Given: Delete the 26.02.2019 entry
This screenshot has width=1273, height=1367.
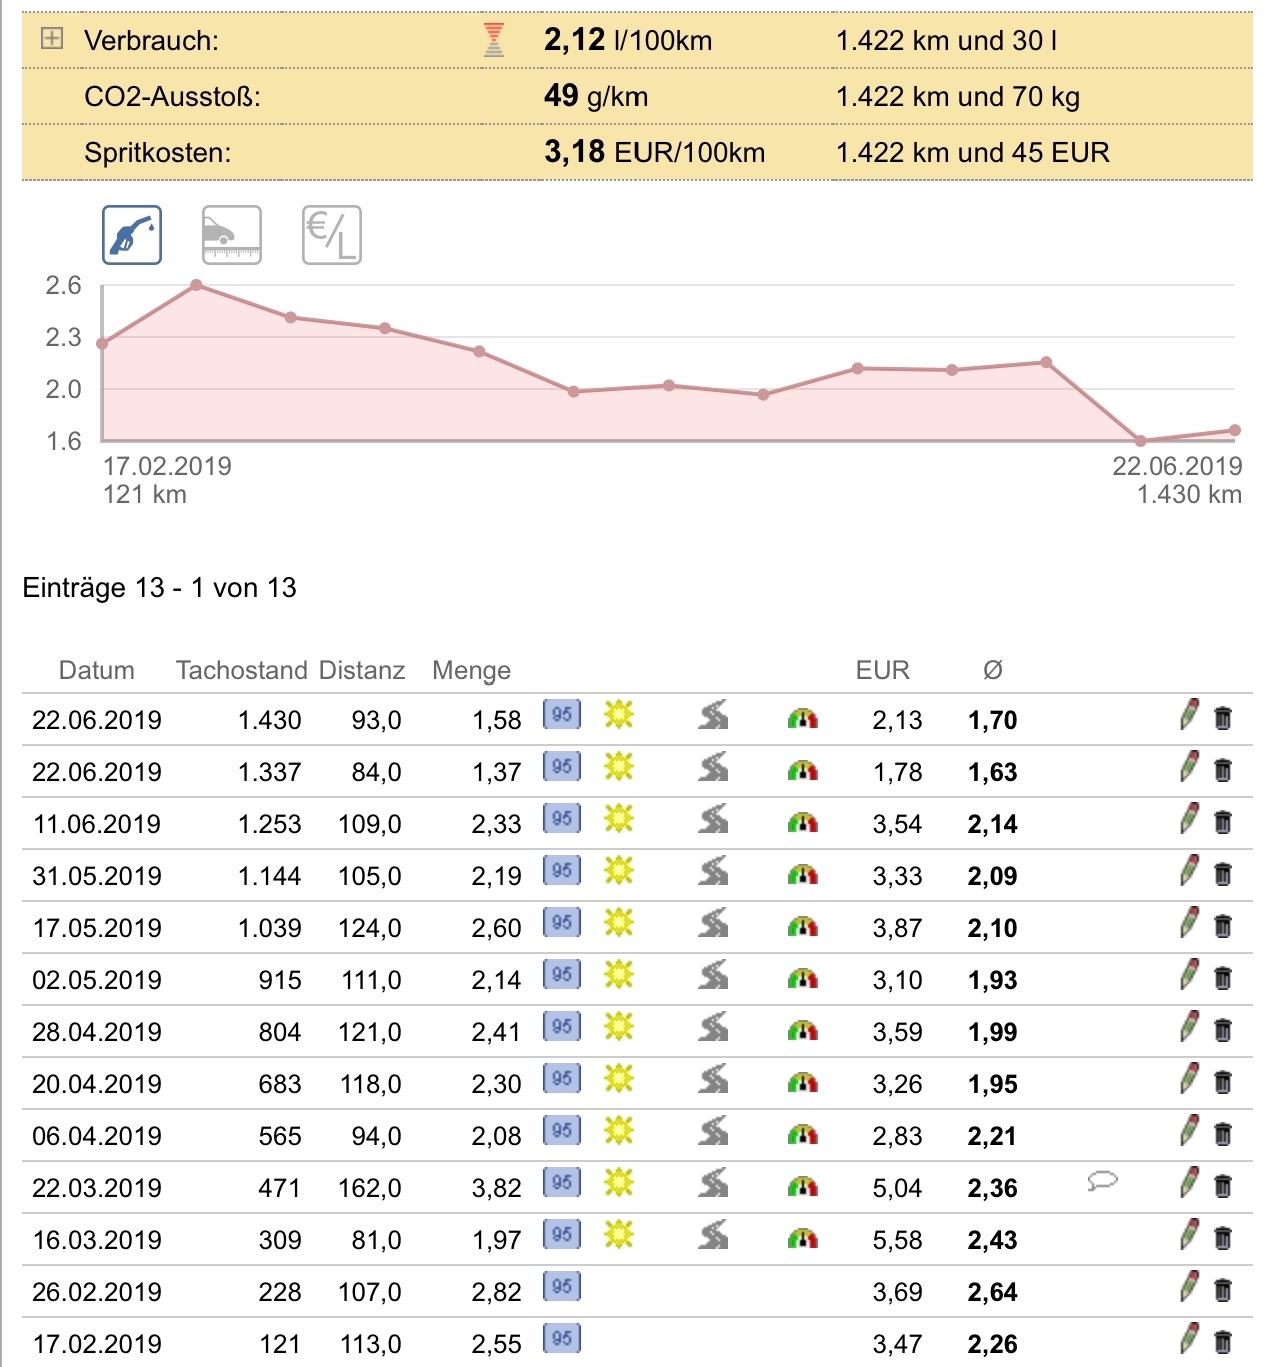Looking at the screenshot, I should (1223, 1290).
